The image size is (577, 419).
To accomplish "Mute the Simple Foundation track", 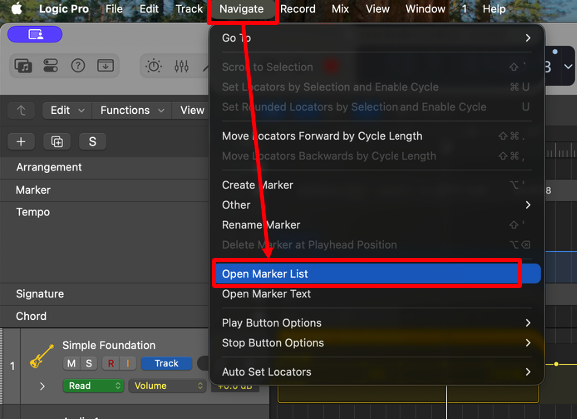I will point(71,363).
